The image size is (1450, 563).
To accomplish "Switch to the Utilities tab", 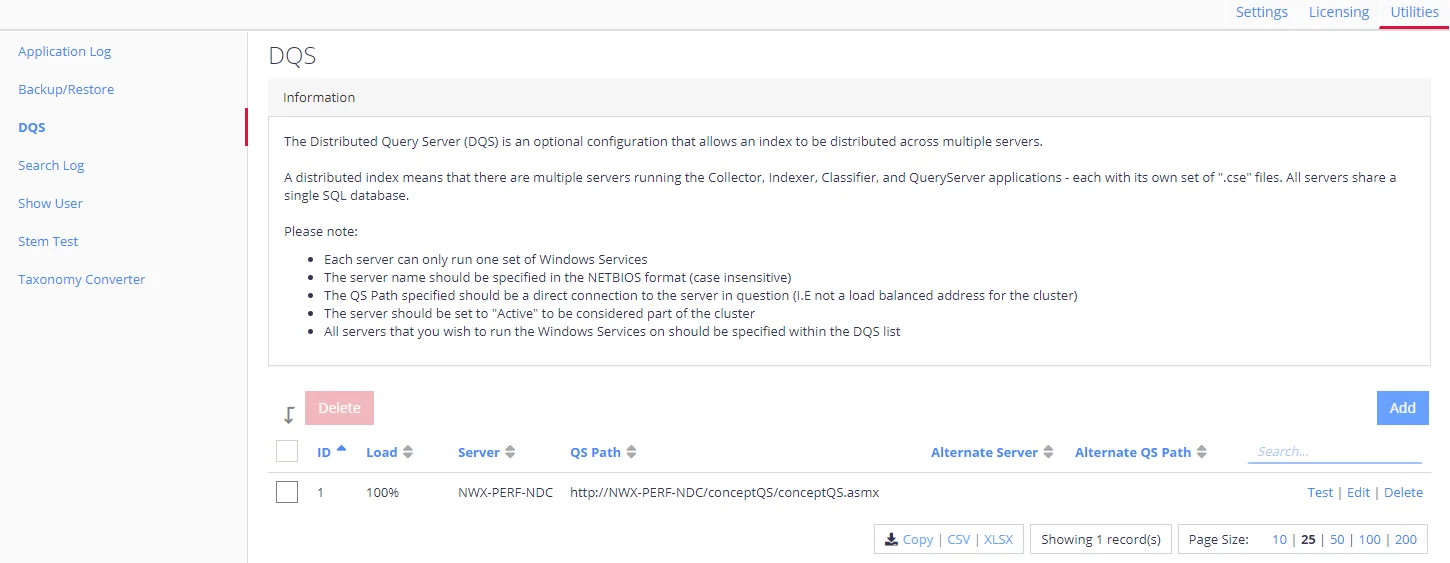I will (1414, 12).
